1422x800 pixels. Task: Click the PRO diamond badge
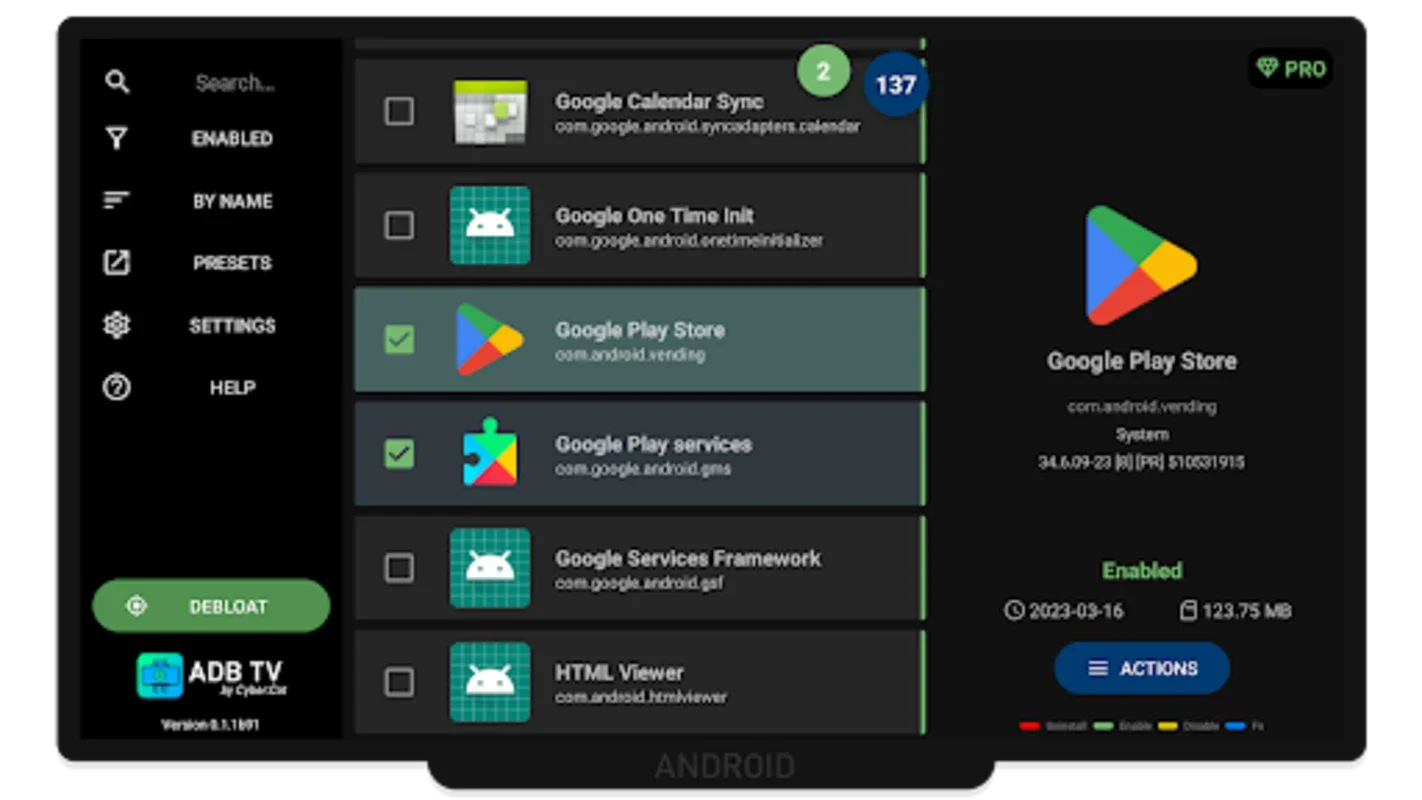coord(1290,69)
